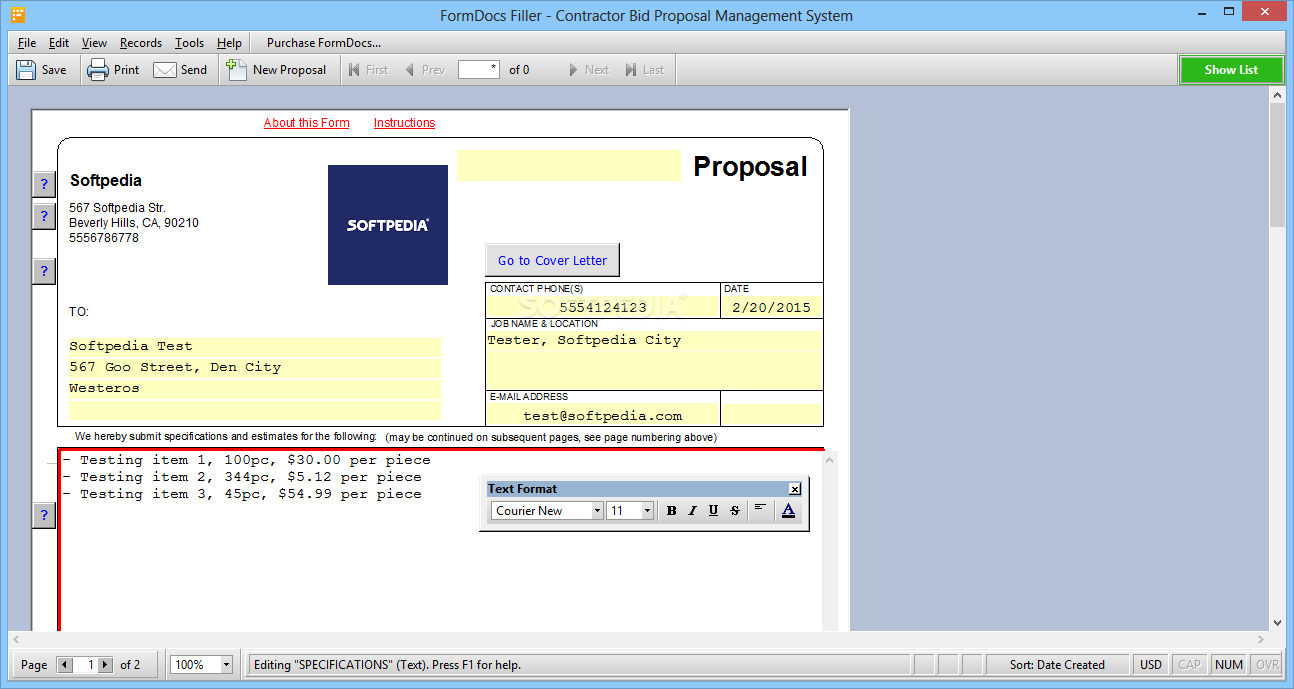Click the Go to Cover Letter button
Screen dimensions: 1294x689
pyautogui.click(x=552, y=260)
